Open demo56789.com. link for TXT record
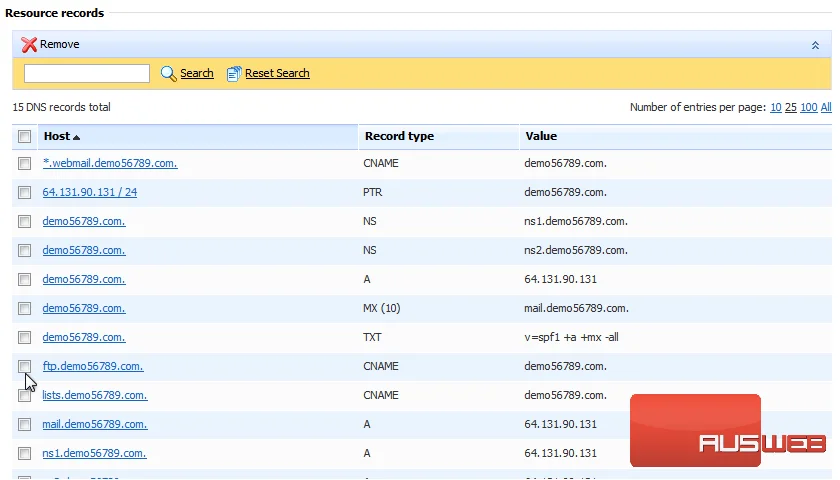 (x=84, y=336)
